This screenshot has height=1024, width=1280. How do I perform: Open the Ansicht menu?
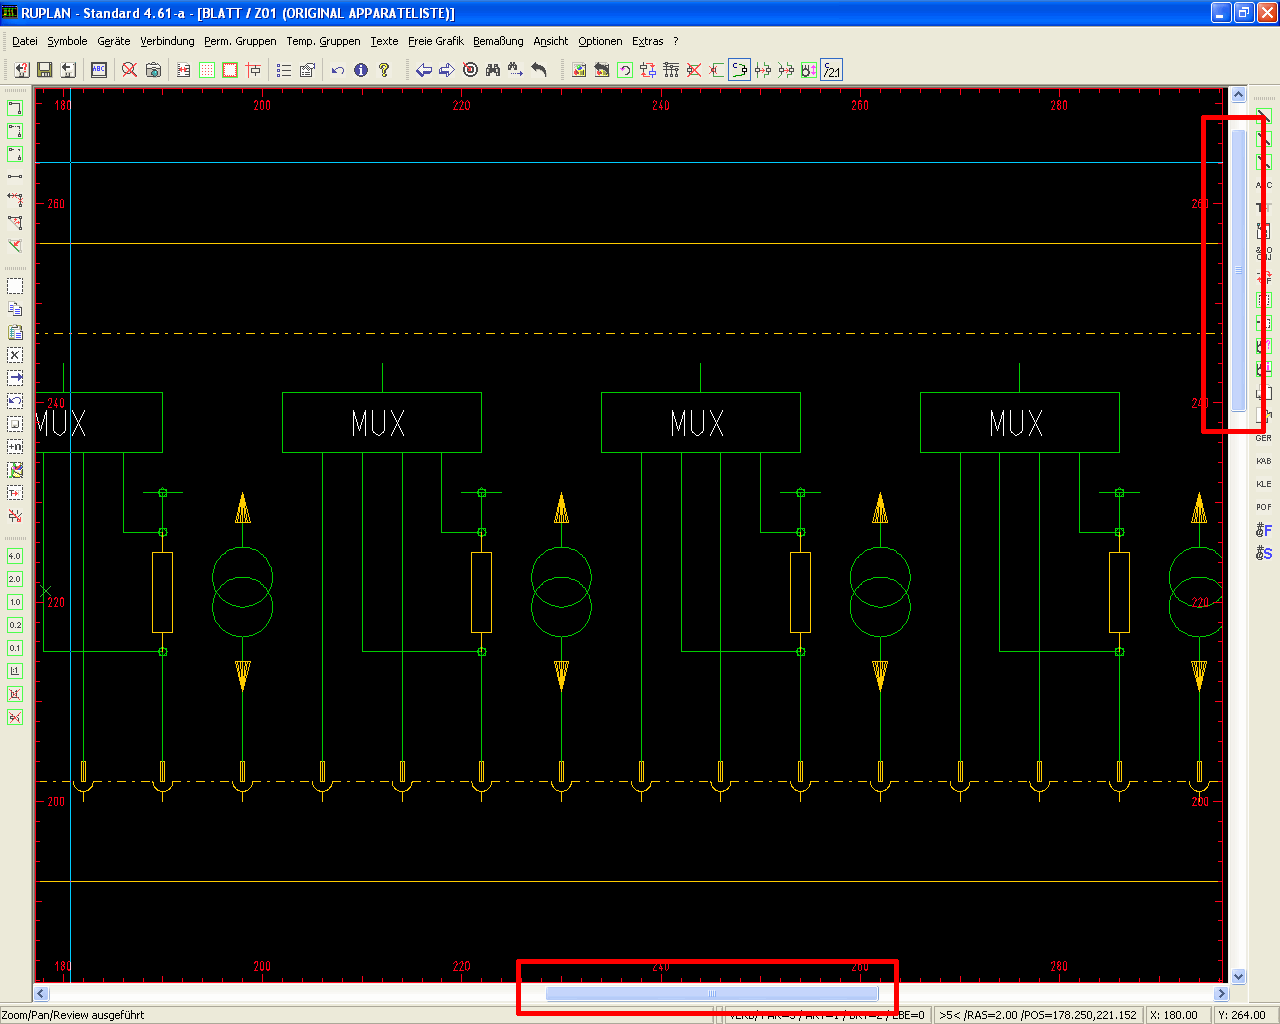click(x=550, y=41)
